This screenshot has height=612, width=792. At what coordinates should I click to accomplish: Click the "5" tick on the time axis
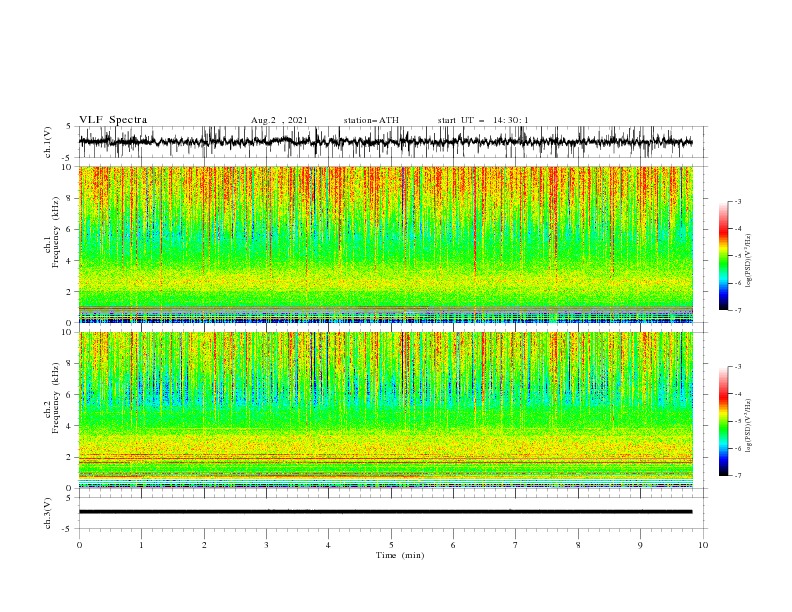[x=391, y=545]
